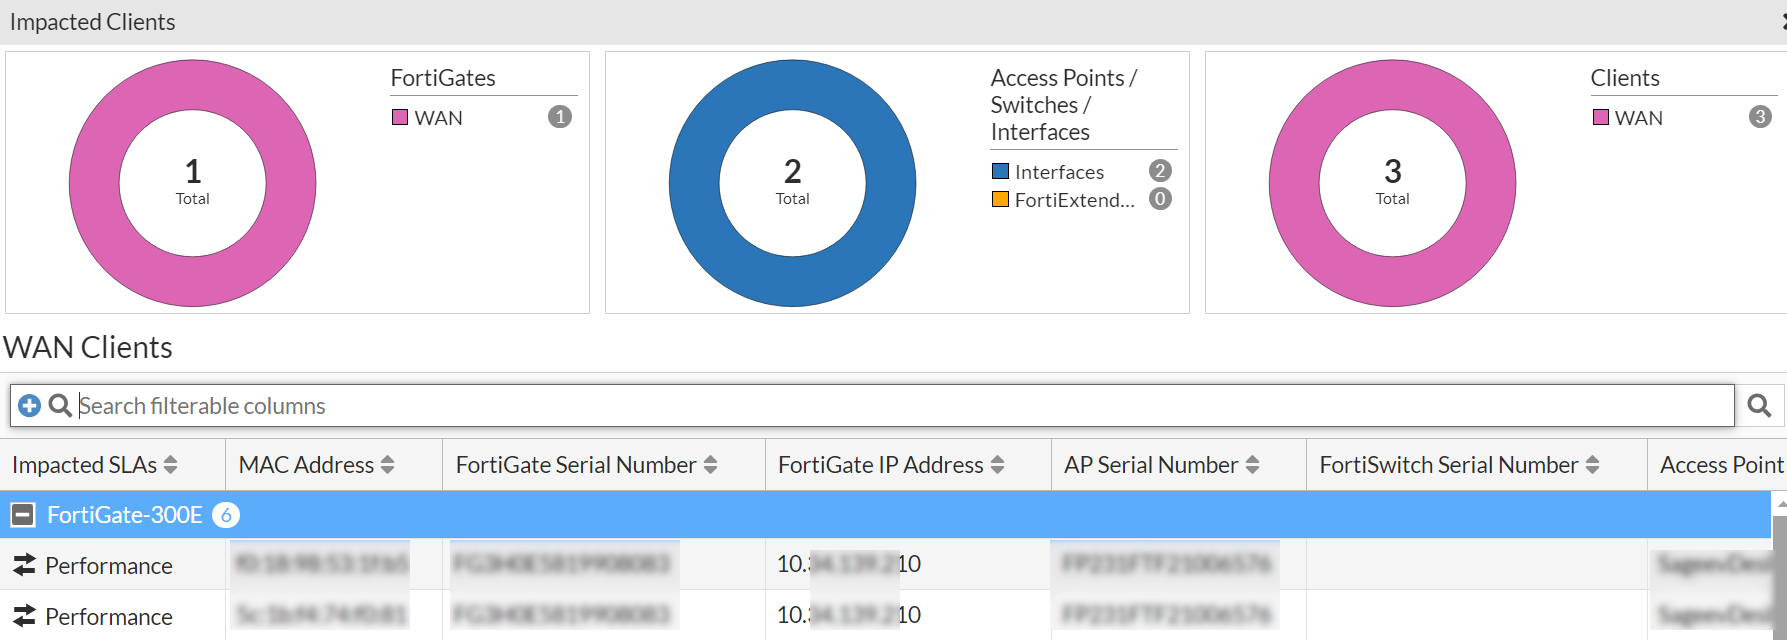Collapse the FortiGate-300E group row
This screenshot has height=640, width=1787.
[x=22, y=515]
